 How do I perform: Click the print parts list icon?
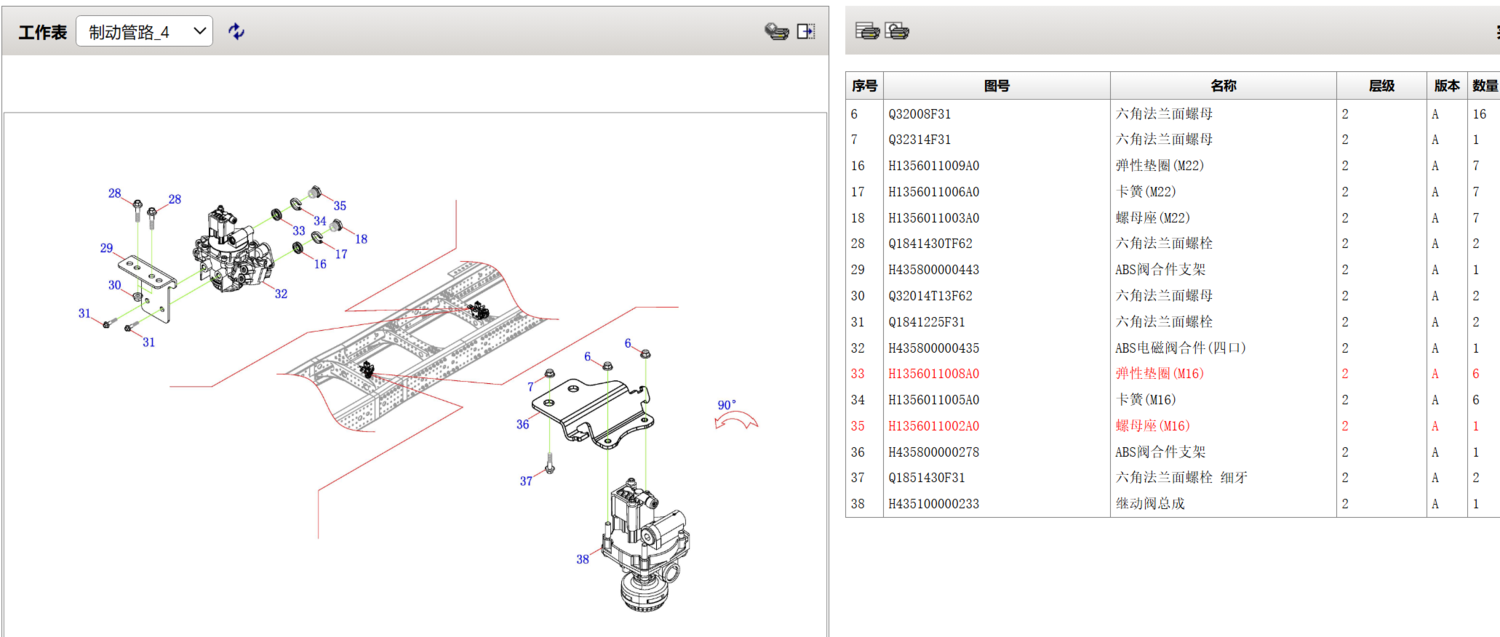(x=868, y=32)
